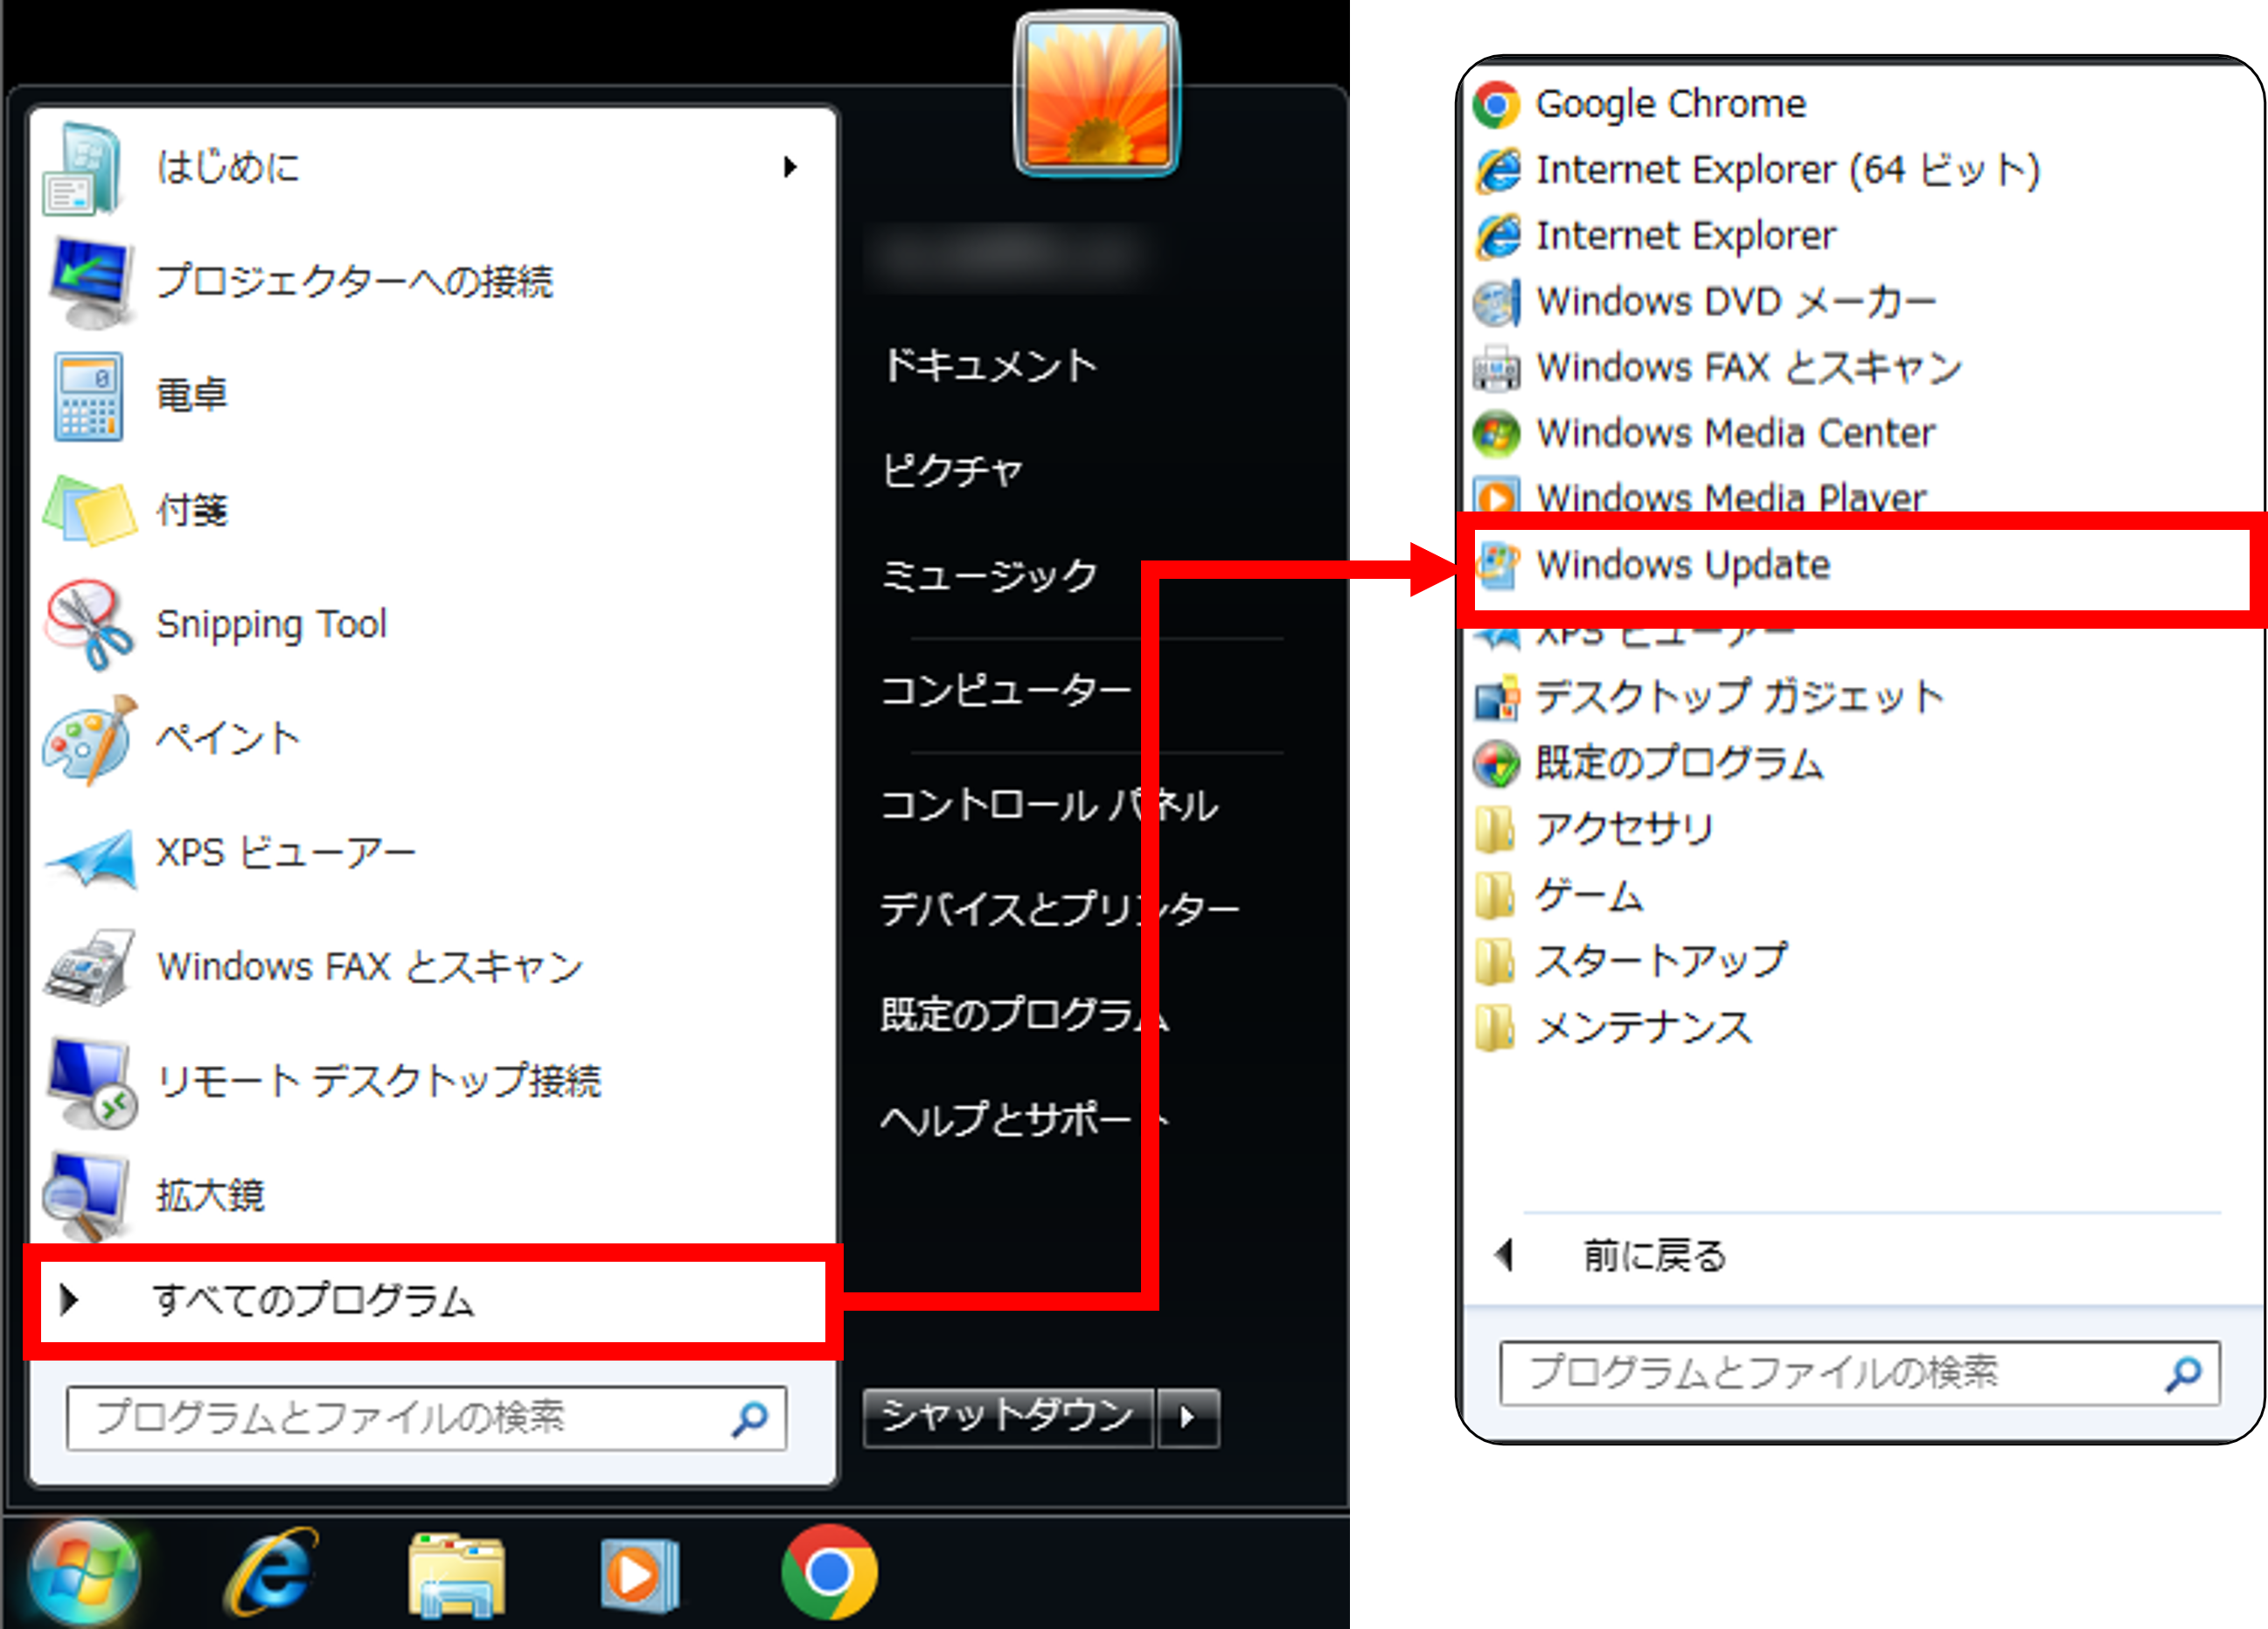This screenshot has height=1629, width=2268.
Task: Click the Windows Start orb
Action: click(84, 1572)
